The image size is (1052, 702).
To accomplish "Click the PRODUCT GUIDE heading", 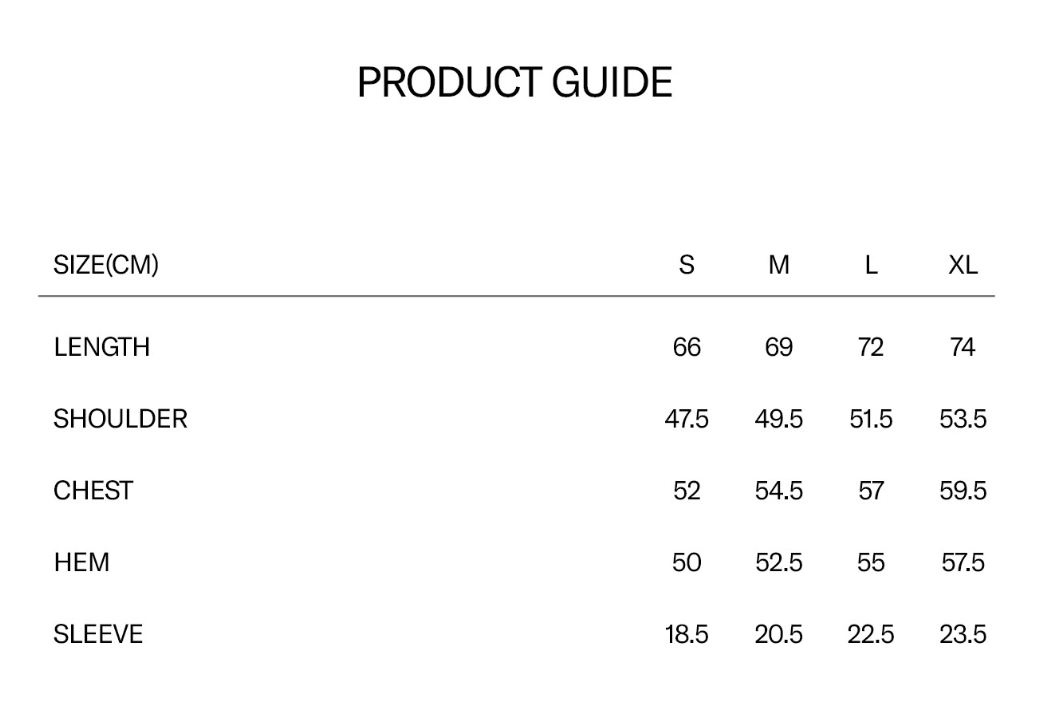I will tap(515, 83).
